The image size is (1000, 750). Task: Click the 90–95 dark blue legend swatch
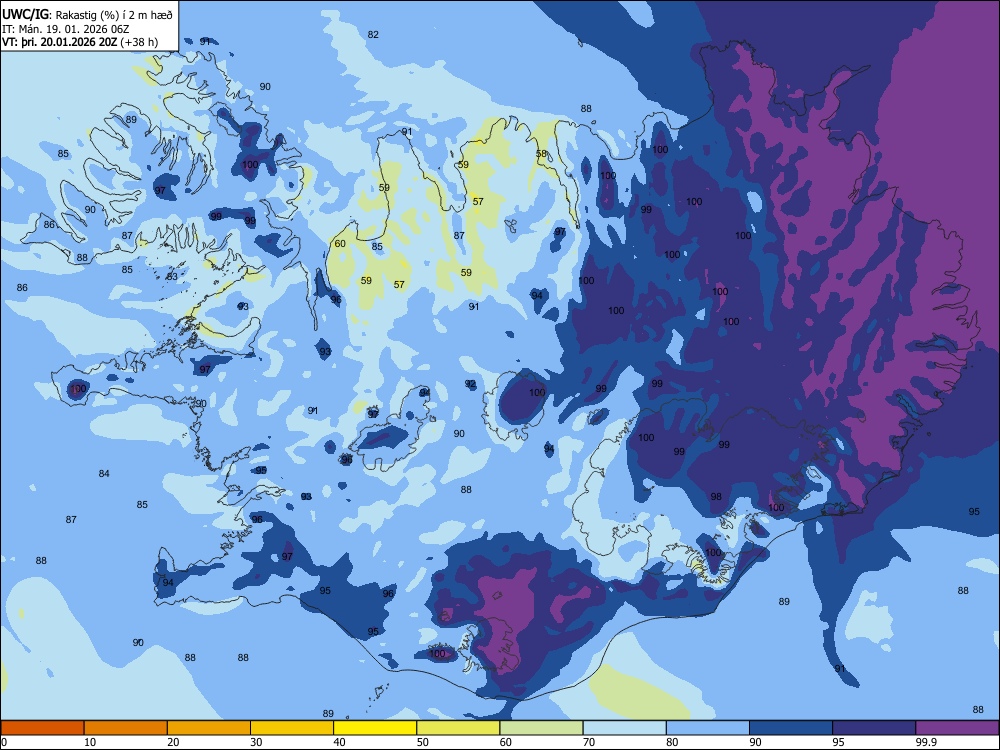791,728
